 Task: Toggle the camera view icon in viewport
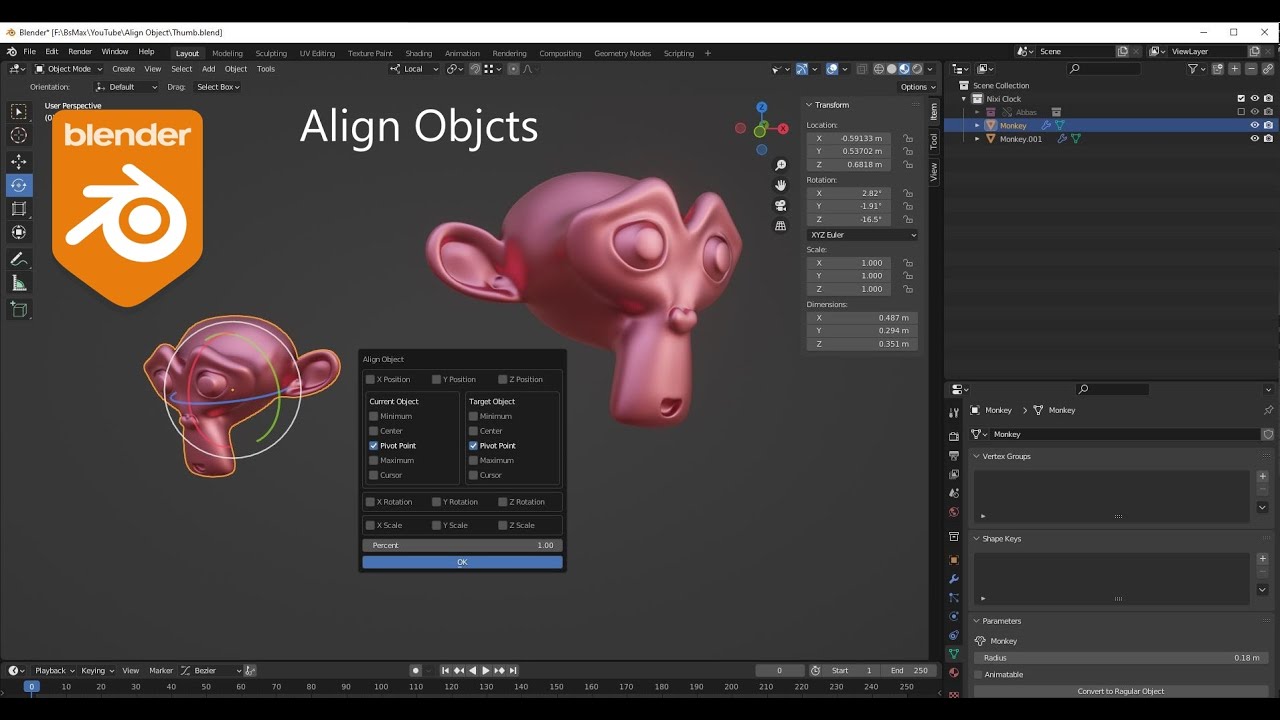pos(781,205)
